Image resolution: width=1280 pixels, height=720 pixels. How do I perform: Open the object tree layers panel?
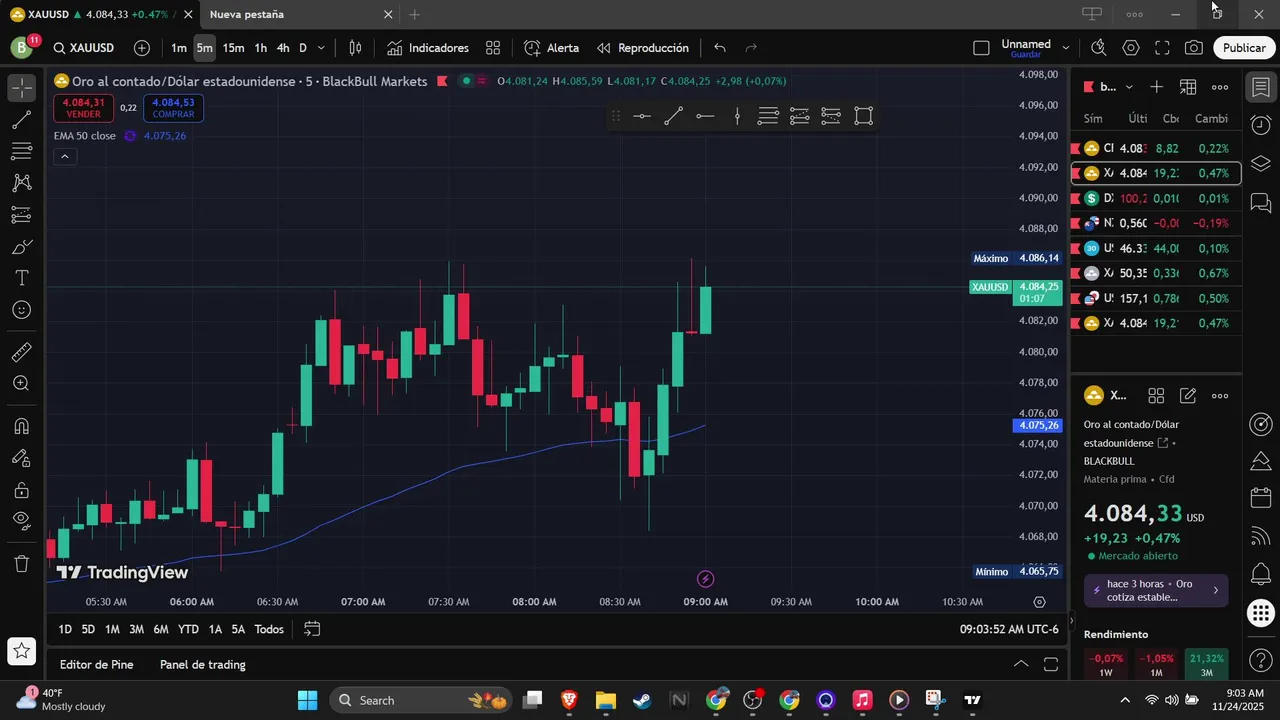pyautogui.click(x=1260, y=164)
